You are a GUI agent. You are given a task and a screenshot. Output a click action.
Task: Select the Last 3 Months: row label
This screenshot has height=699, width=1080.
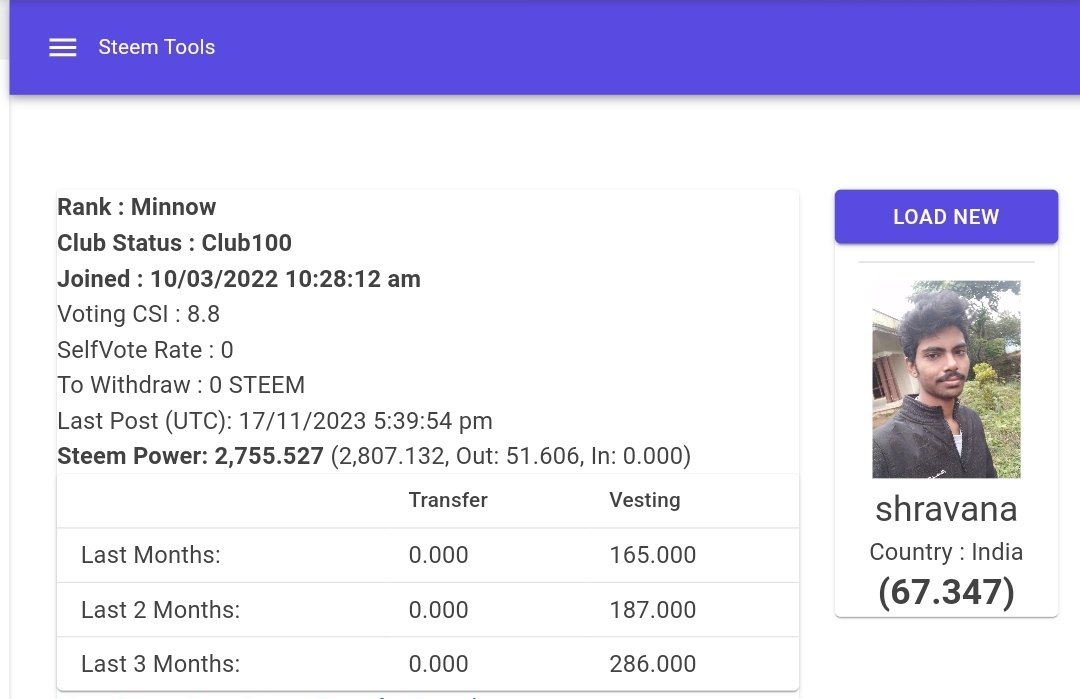pyautogui.click(x=160, y=664)
